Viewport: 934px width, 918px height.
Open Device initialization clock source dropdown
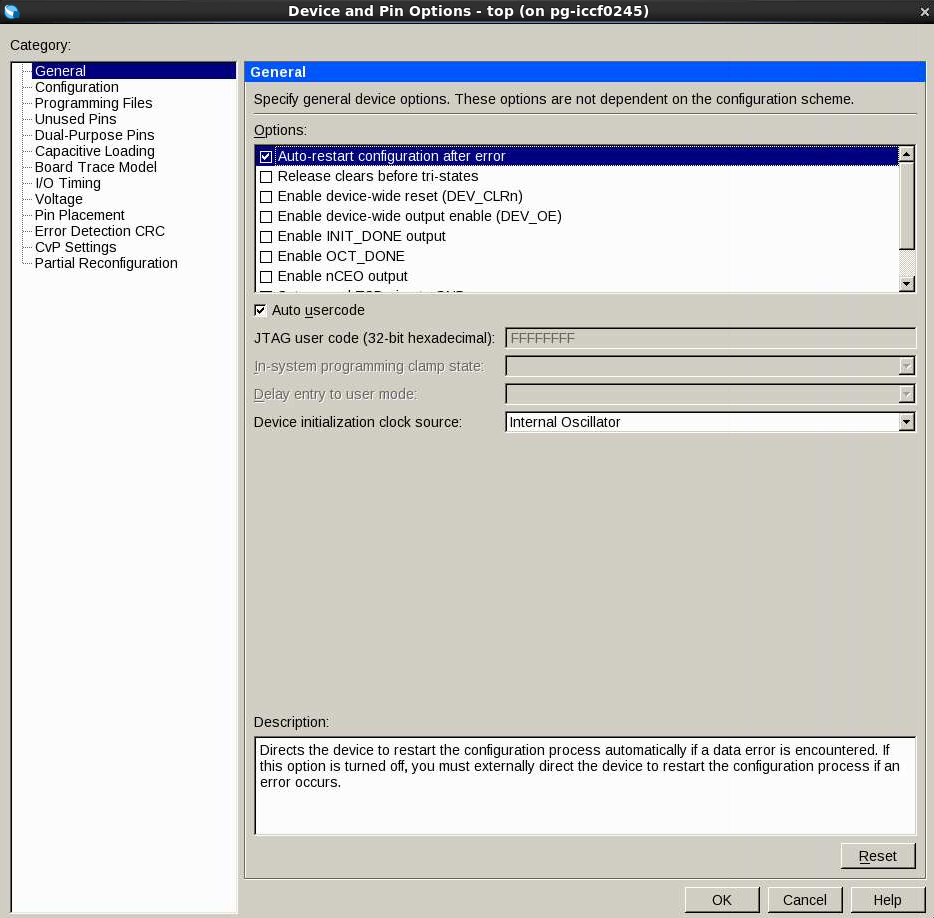pos(710,422)
